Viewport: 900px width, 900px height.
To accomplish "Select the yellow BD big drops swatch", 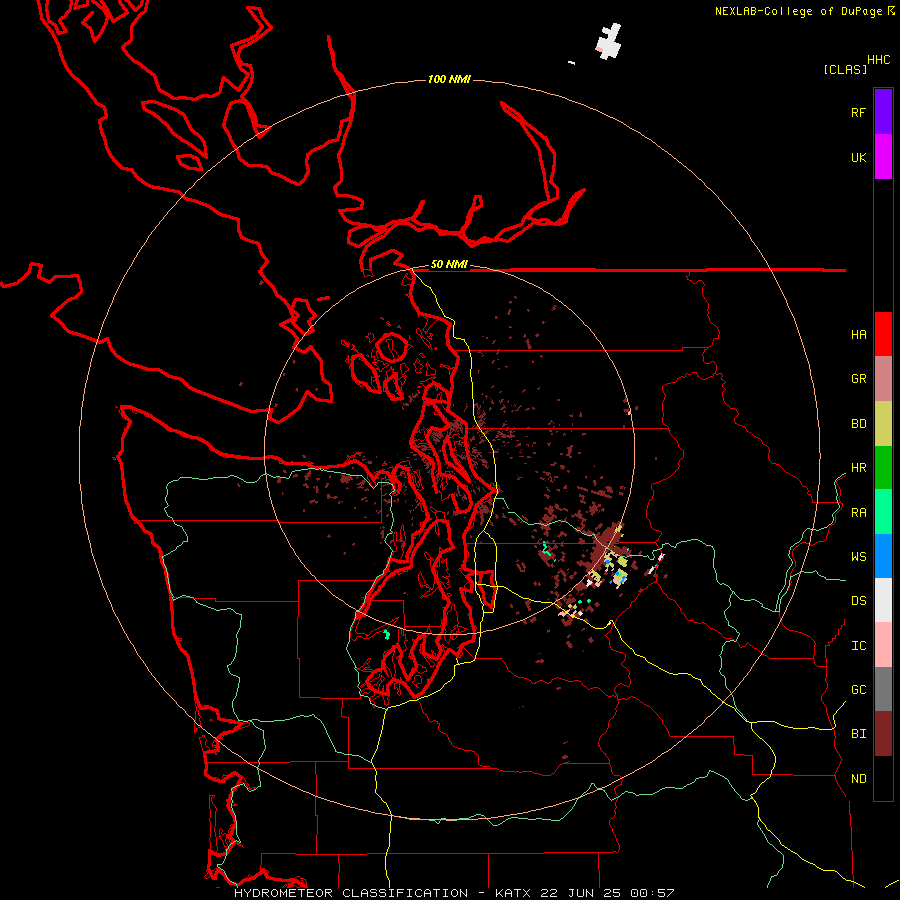I will pos(883,424).
